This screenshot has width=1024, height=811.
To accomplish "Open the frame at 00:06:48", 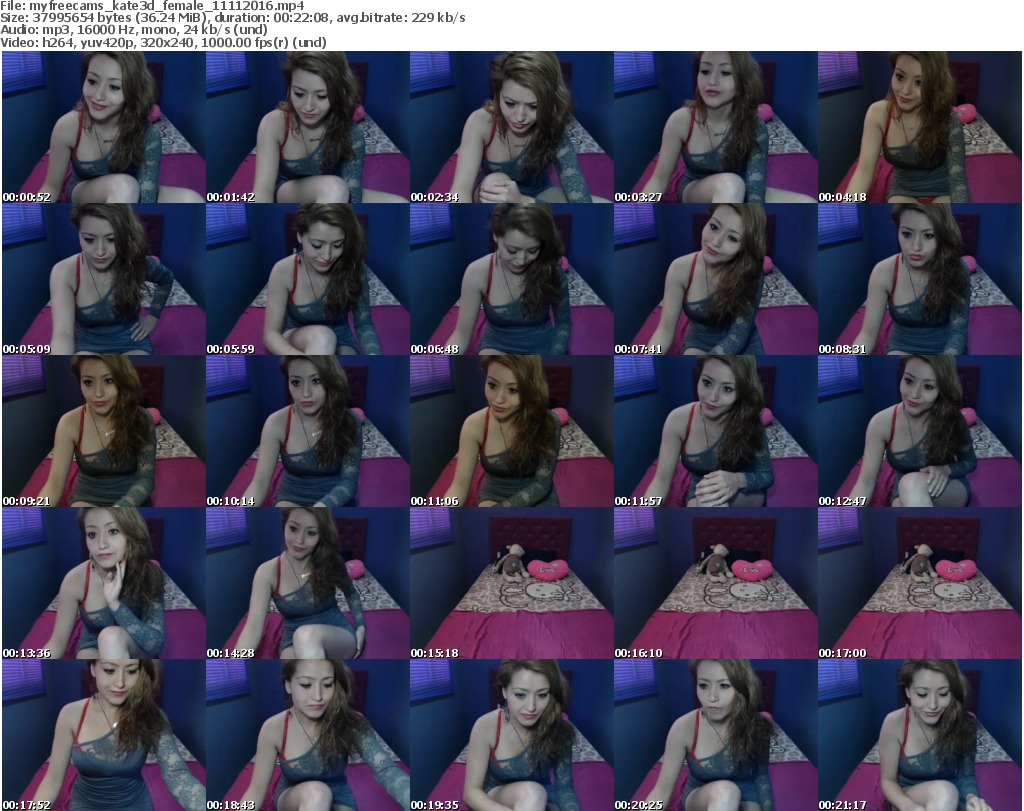I will coord(511,279).
